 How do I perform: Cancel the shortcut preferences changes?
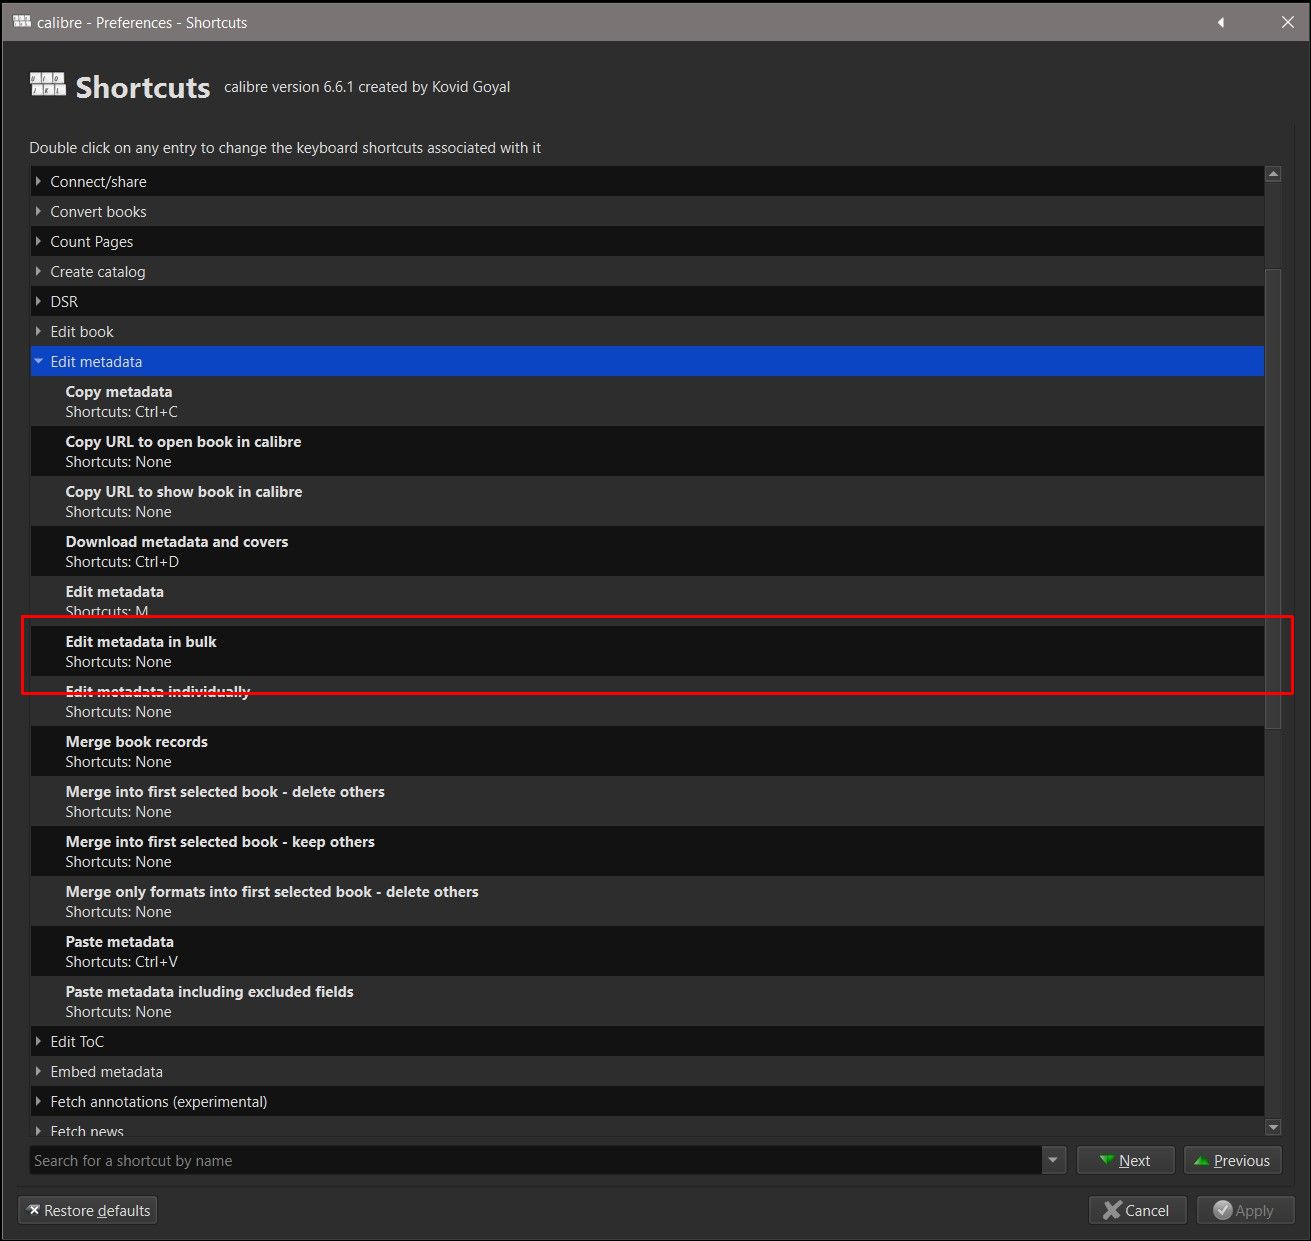coord(1137,1210)
